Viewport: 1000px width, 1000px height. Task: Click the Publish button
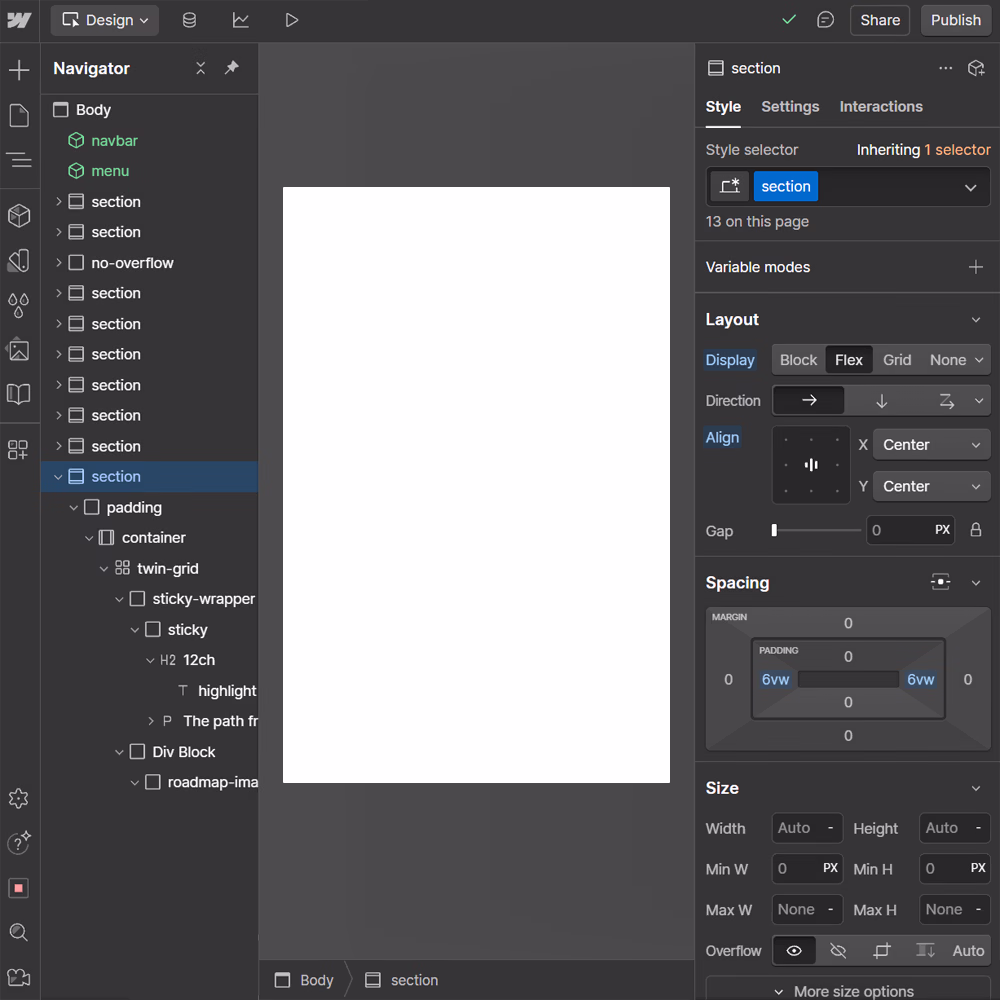[955, 20]
